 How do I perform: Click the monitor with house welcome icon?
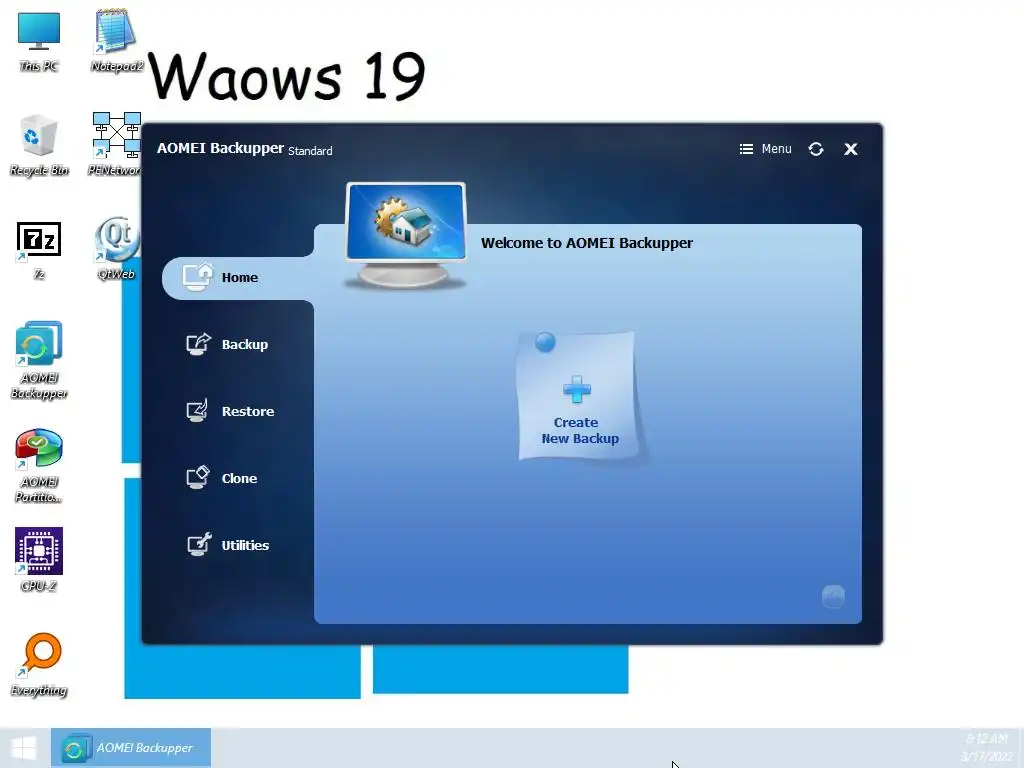pos(406,235)
